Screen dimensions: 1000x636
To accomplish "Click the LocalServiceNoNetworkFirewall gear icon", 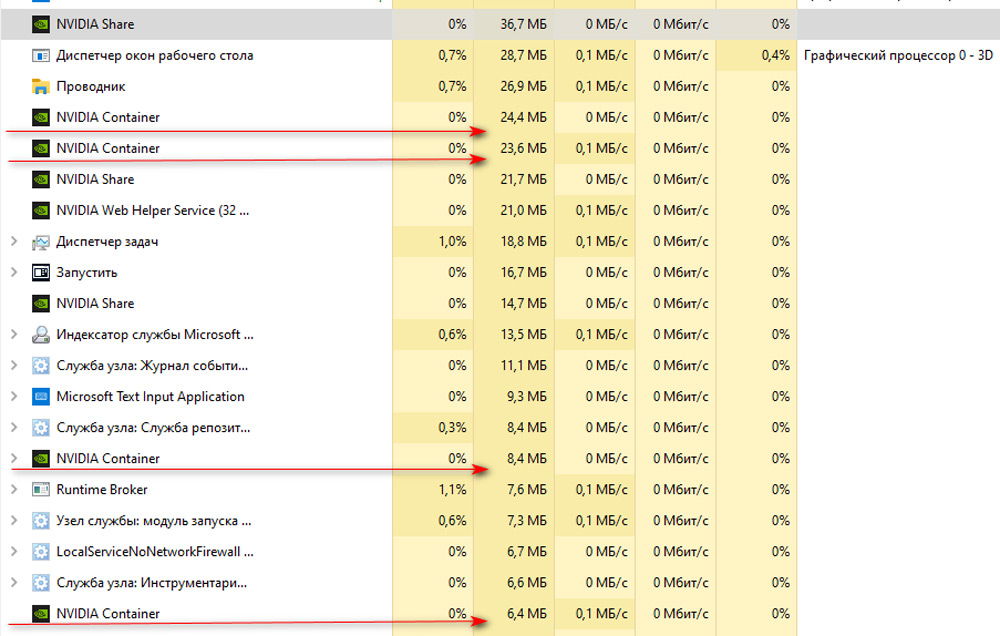I will click(x=41, y=551).
